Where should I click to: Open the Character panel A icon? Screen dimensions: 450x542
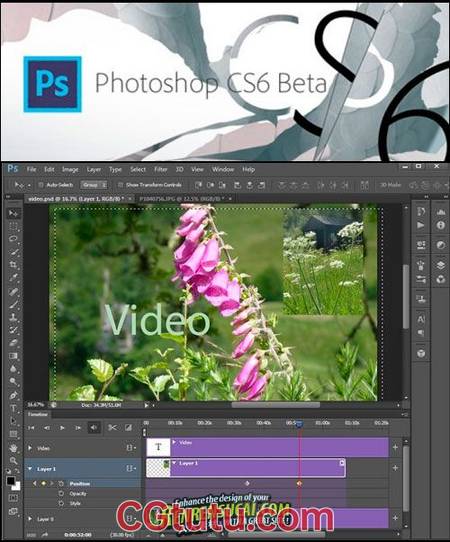pos(421,319)
